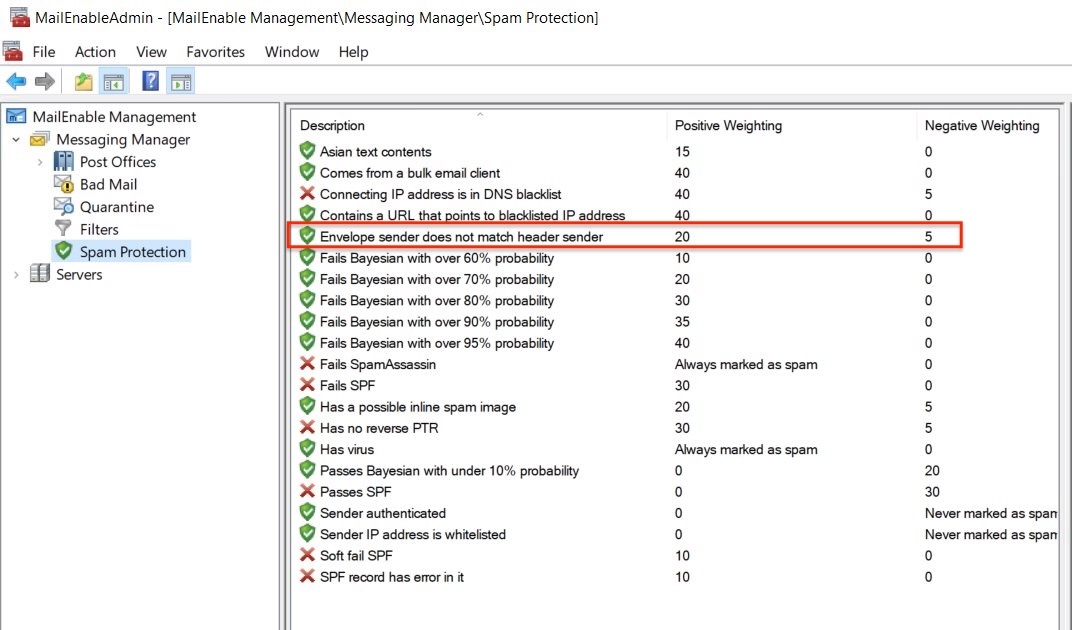The width and height of the screenshot is (1072, 630).
Task: Click red X icon beside Fails SpamAssassin
Action: coord(307,364)
